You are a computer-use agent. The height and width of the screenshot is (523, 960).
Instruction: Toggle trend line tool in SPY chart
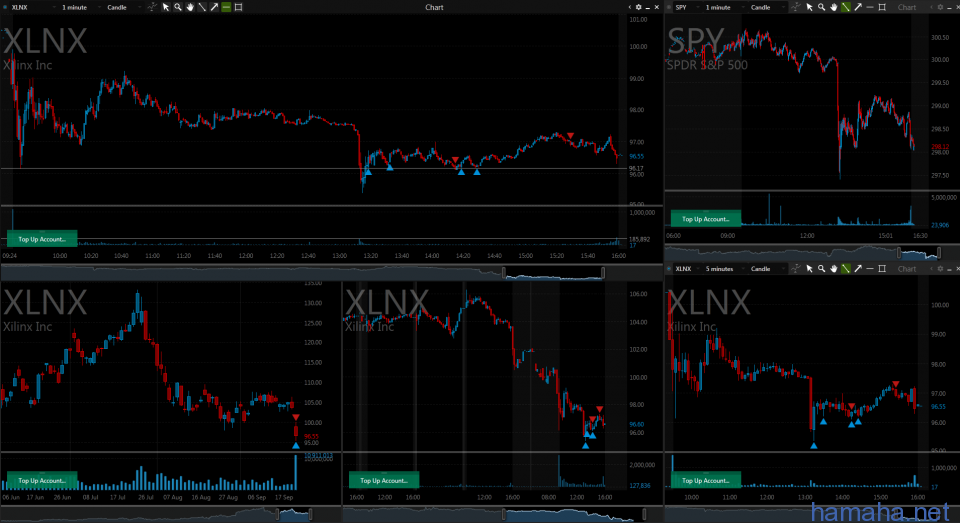[x=845, y=7]
